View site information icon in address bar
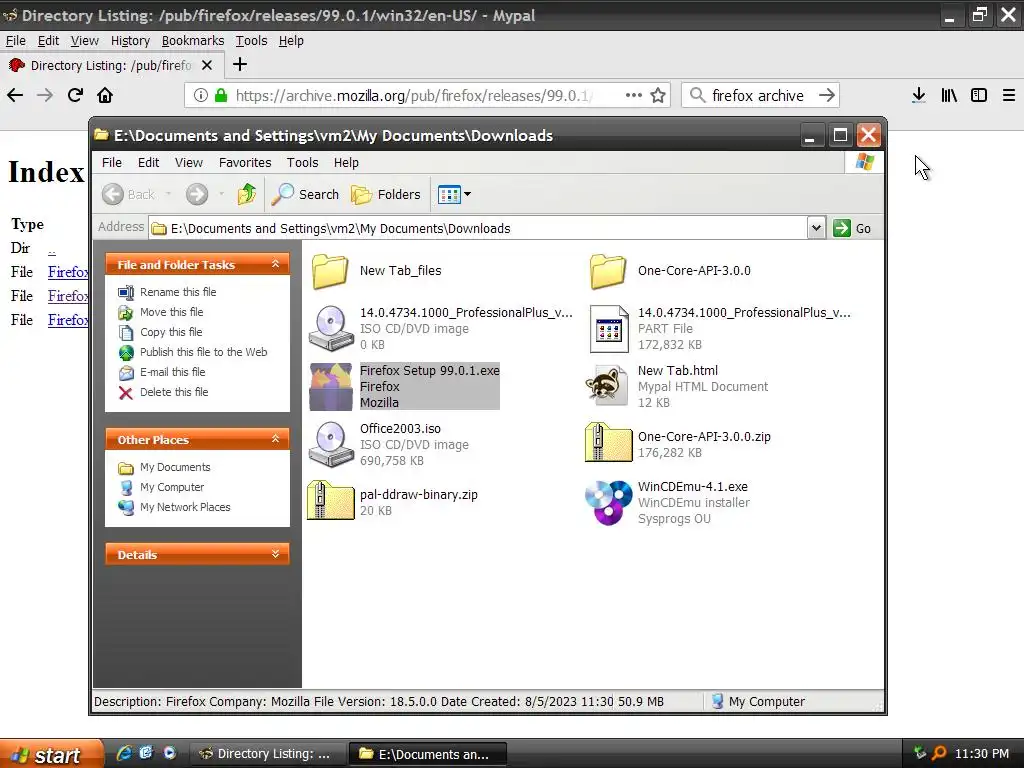This screenshot has width=1024, height=768. coord(201,95)
